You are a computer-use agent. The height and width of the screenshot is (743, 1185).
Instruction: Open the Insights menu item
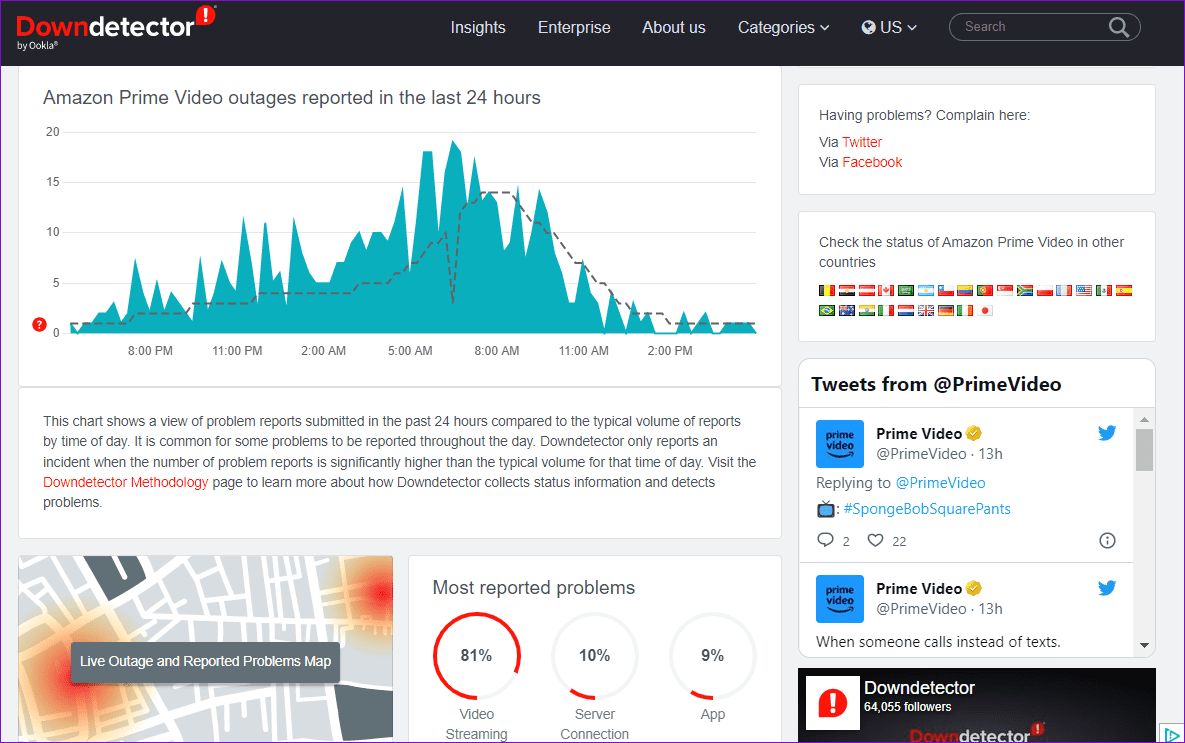pyautogui.click(x=478, y=27)
